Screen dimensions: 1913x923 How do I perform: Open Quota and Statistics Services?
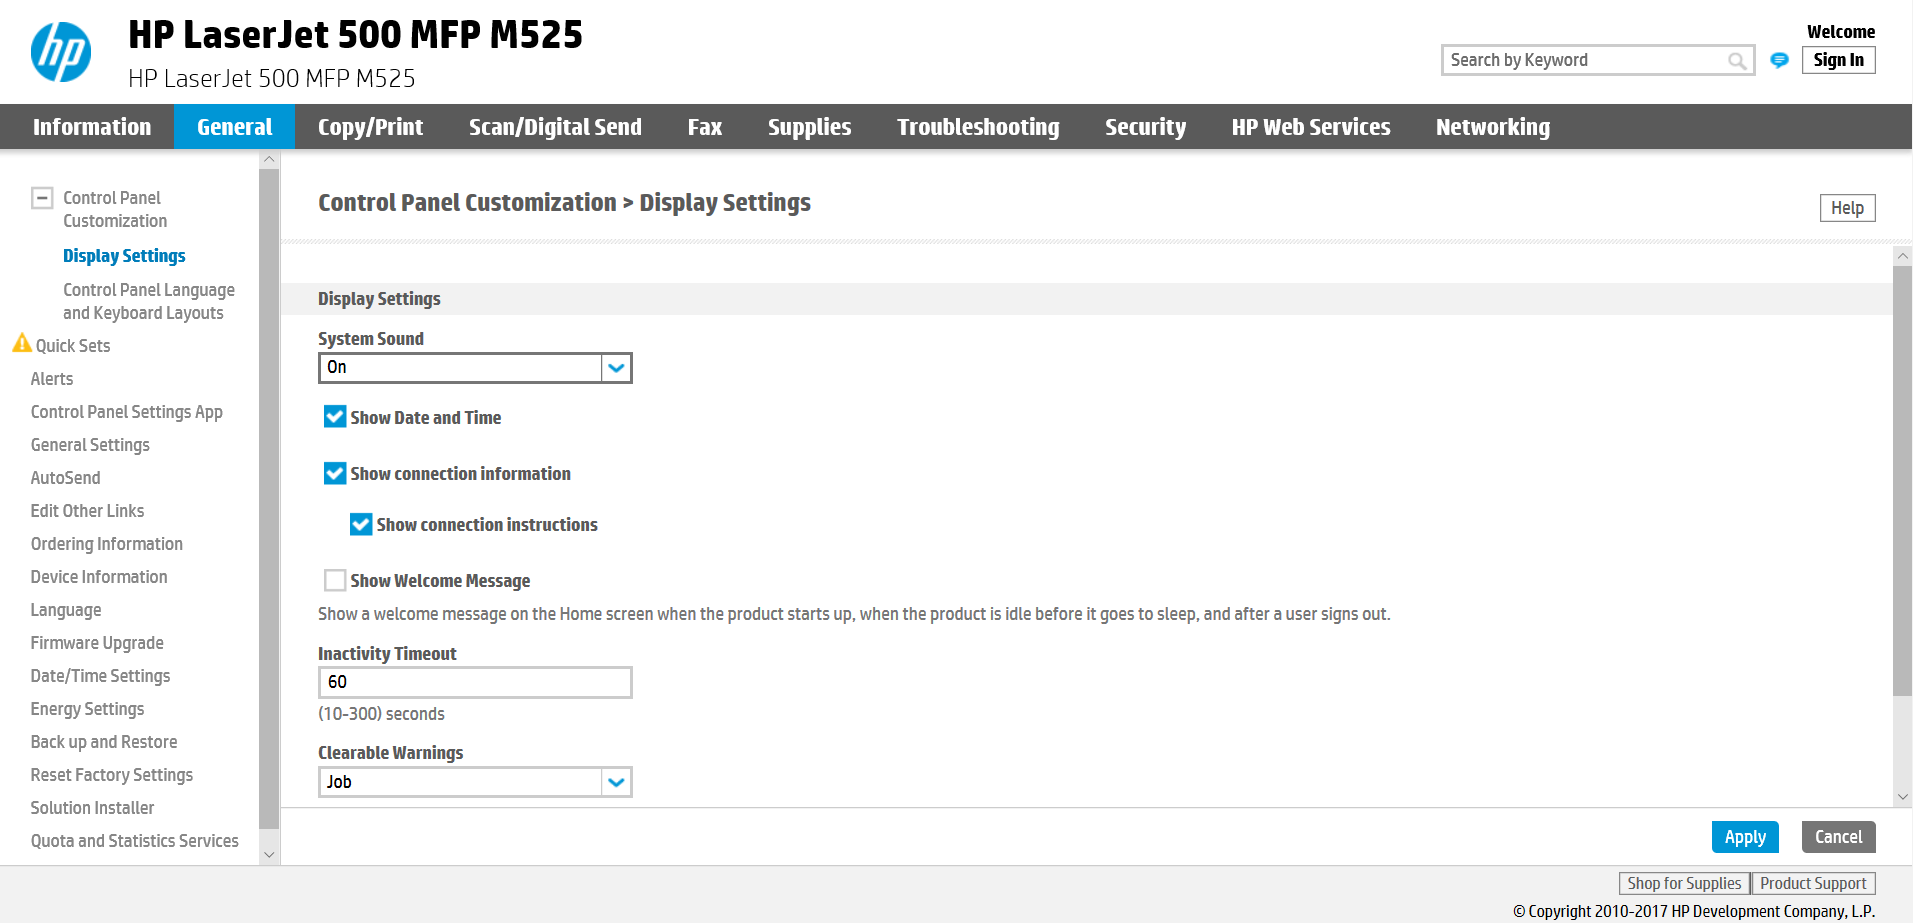pyautogui.click(x=135, y=841)
